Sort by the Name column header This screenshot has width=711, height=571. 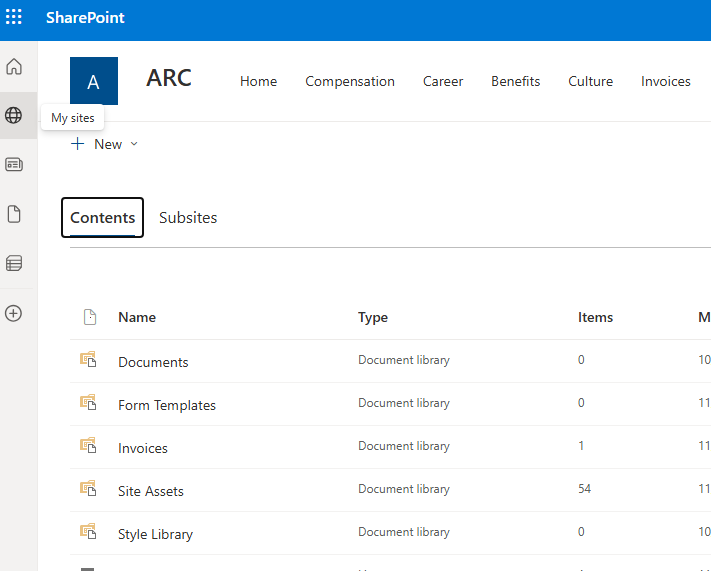137,318
